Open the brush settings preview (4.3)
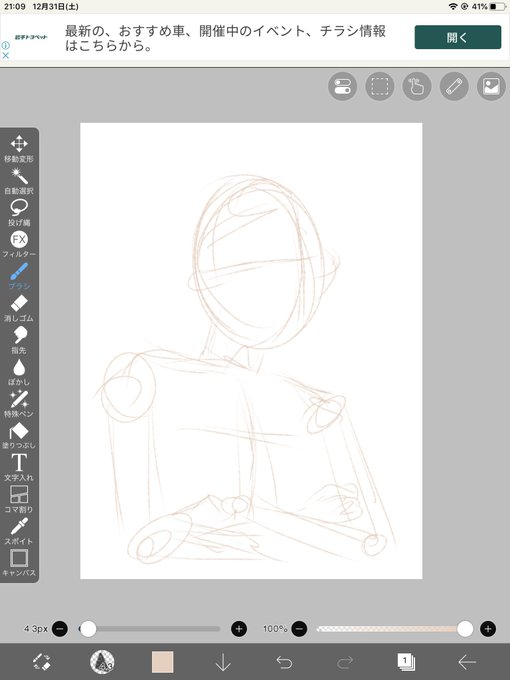Viewport: 510px width, 680px height. (x=102, y=662)
